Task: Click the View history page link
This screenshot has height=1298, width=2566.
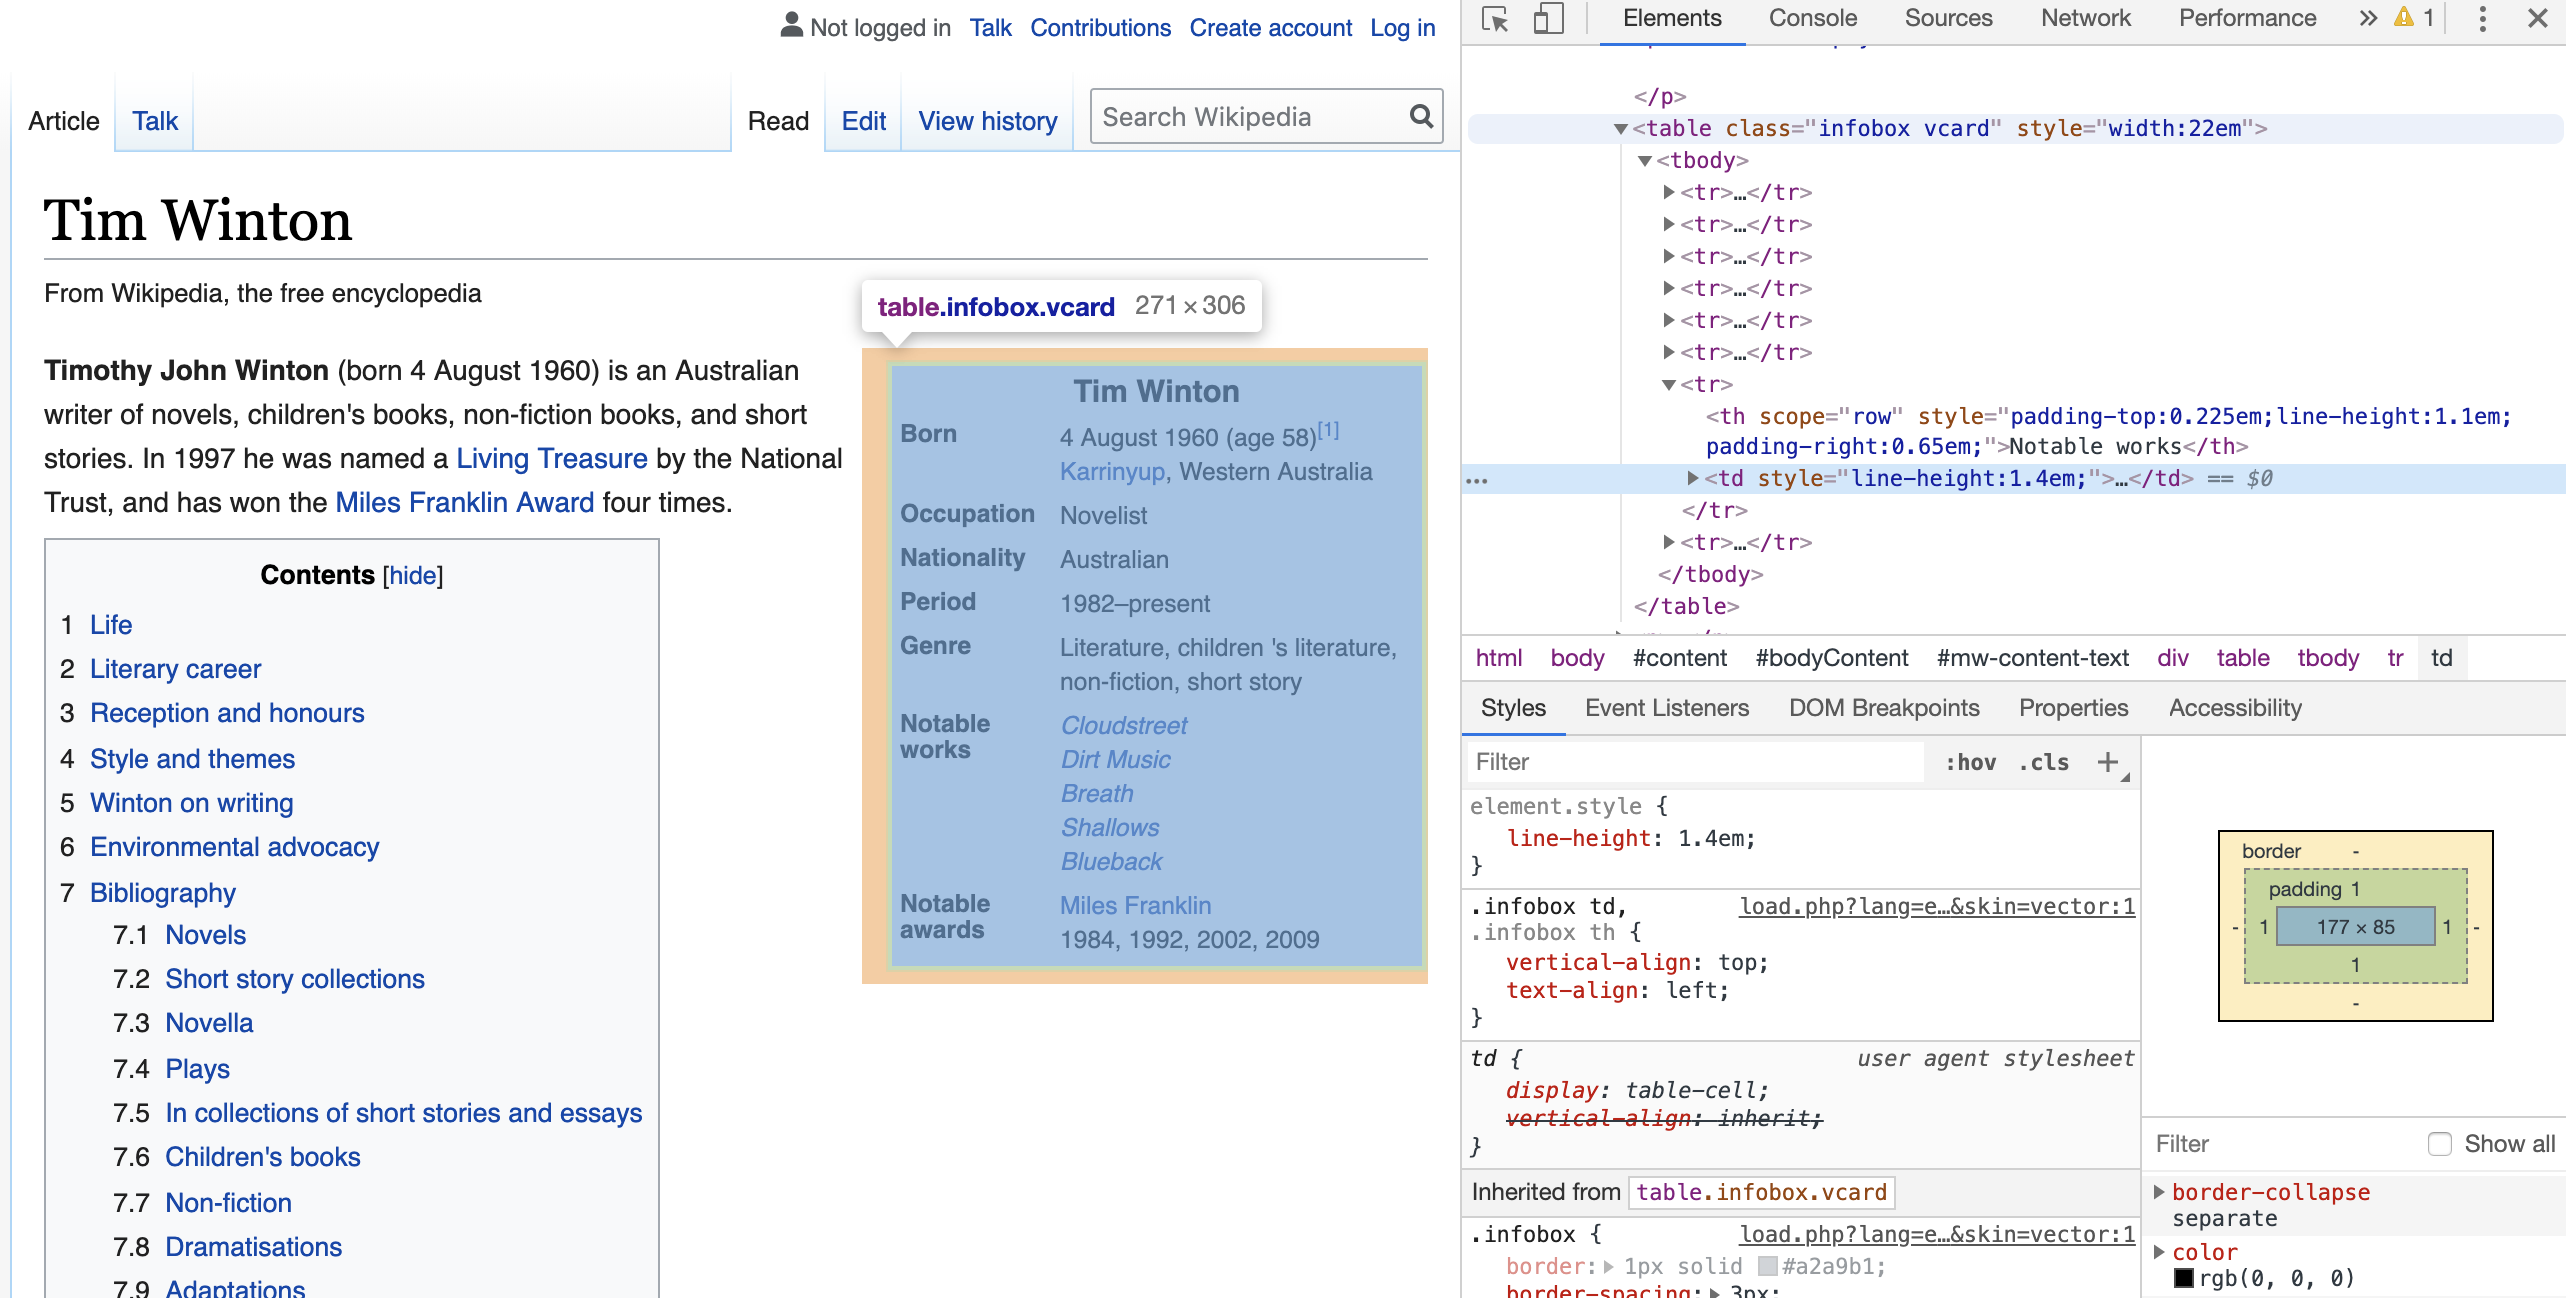Action: [x=987, y=121]
